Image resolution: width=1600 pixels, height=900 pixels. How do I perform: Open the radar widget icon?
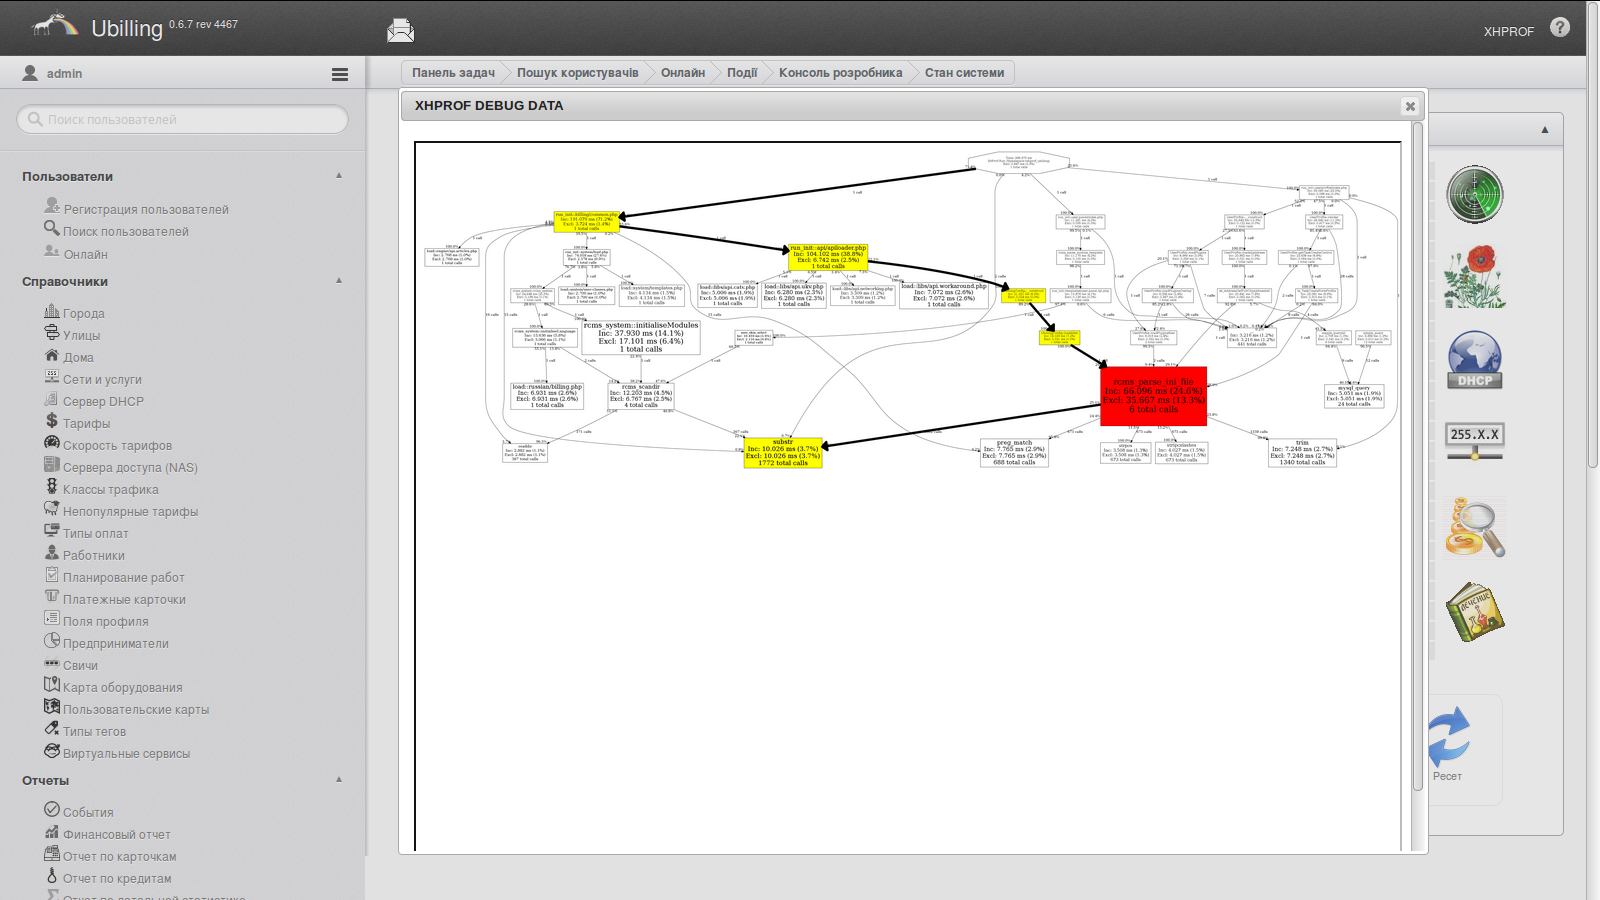[1475, 194]
